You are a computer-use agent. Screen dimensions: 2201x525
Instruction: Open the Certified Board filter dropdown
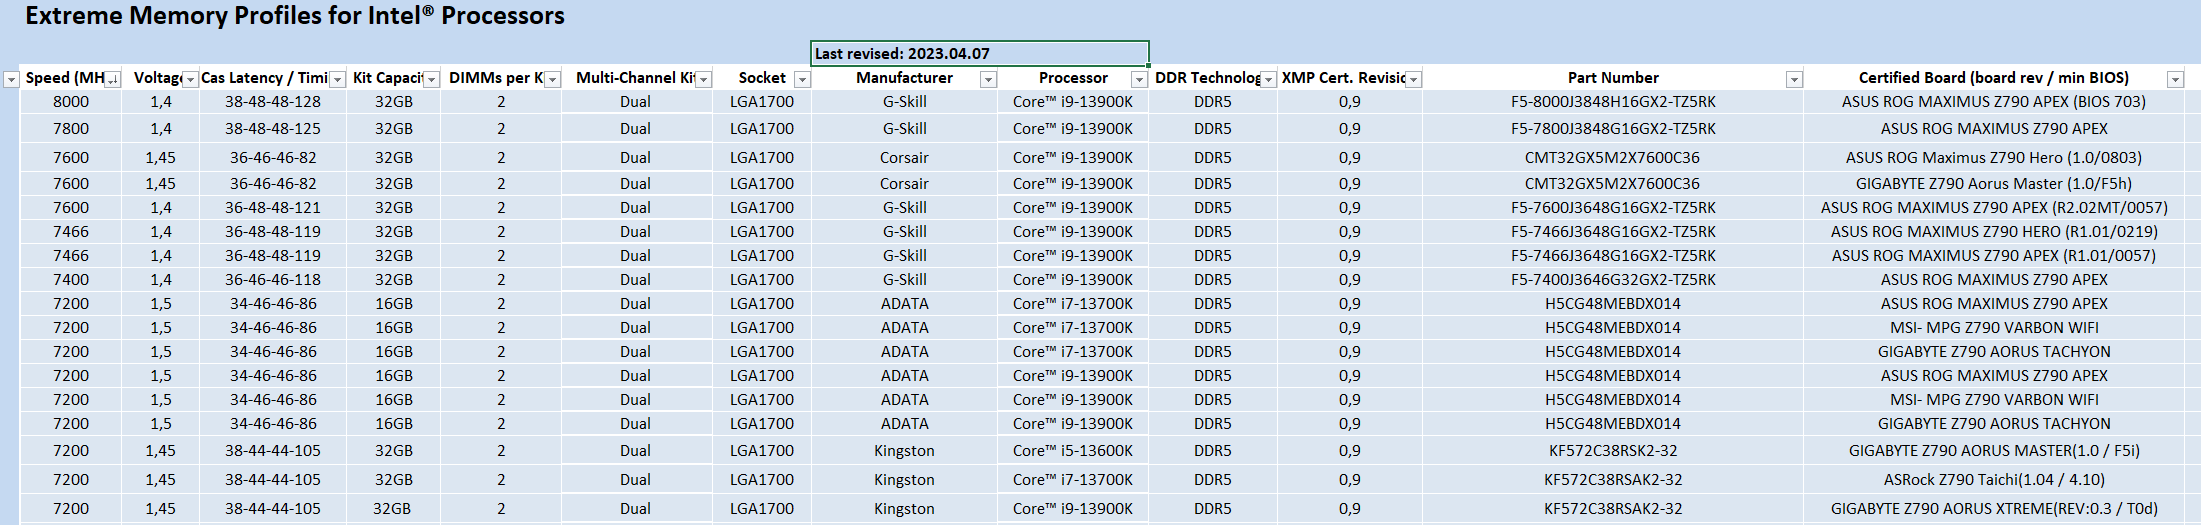2175,79
